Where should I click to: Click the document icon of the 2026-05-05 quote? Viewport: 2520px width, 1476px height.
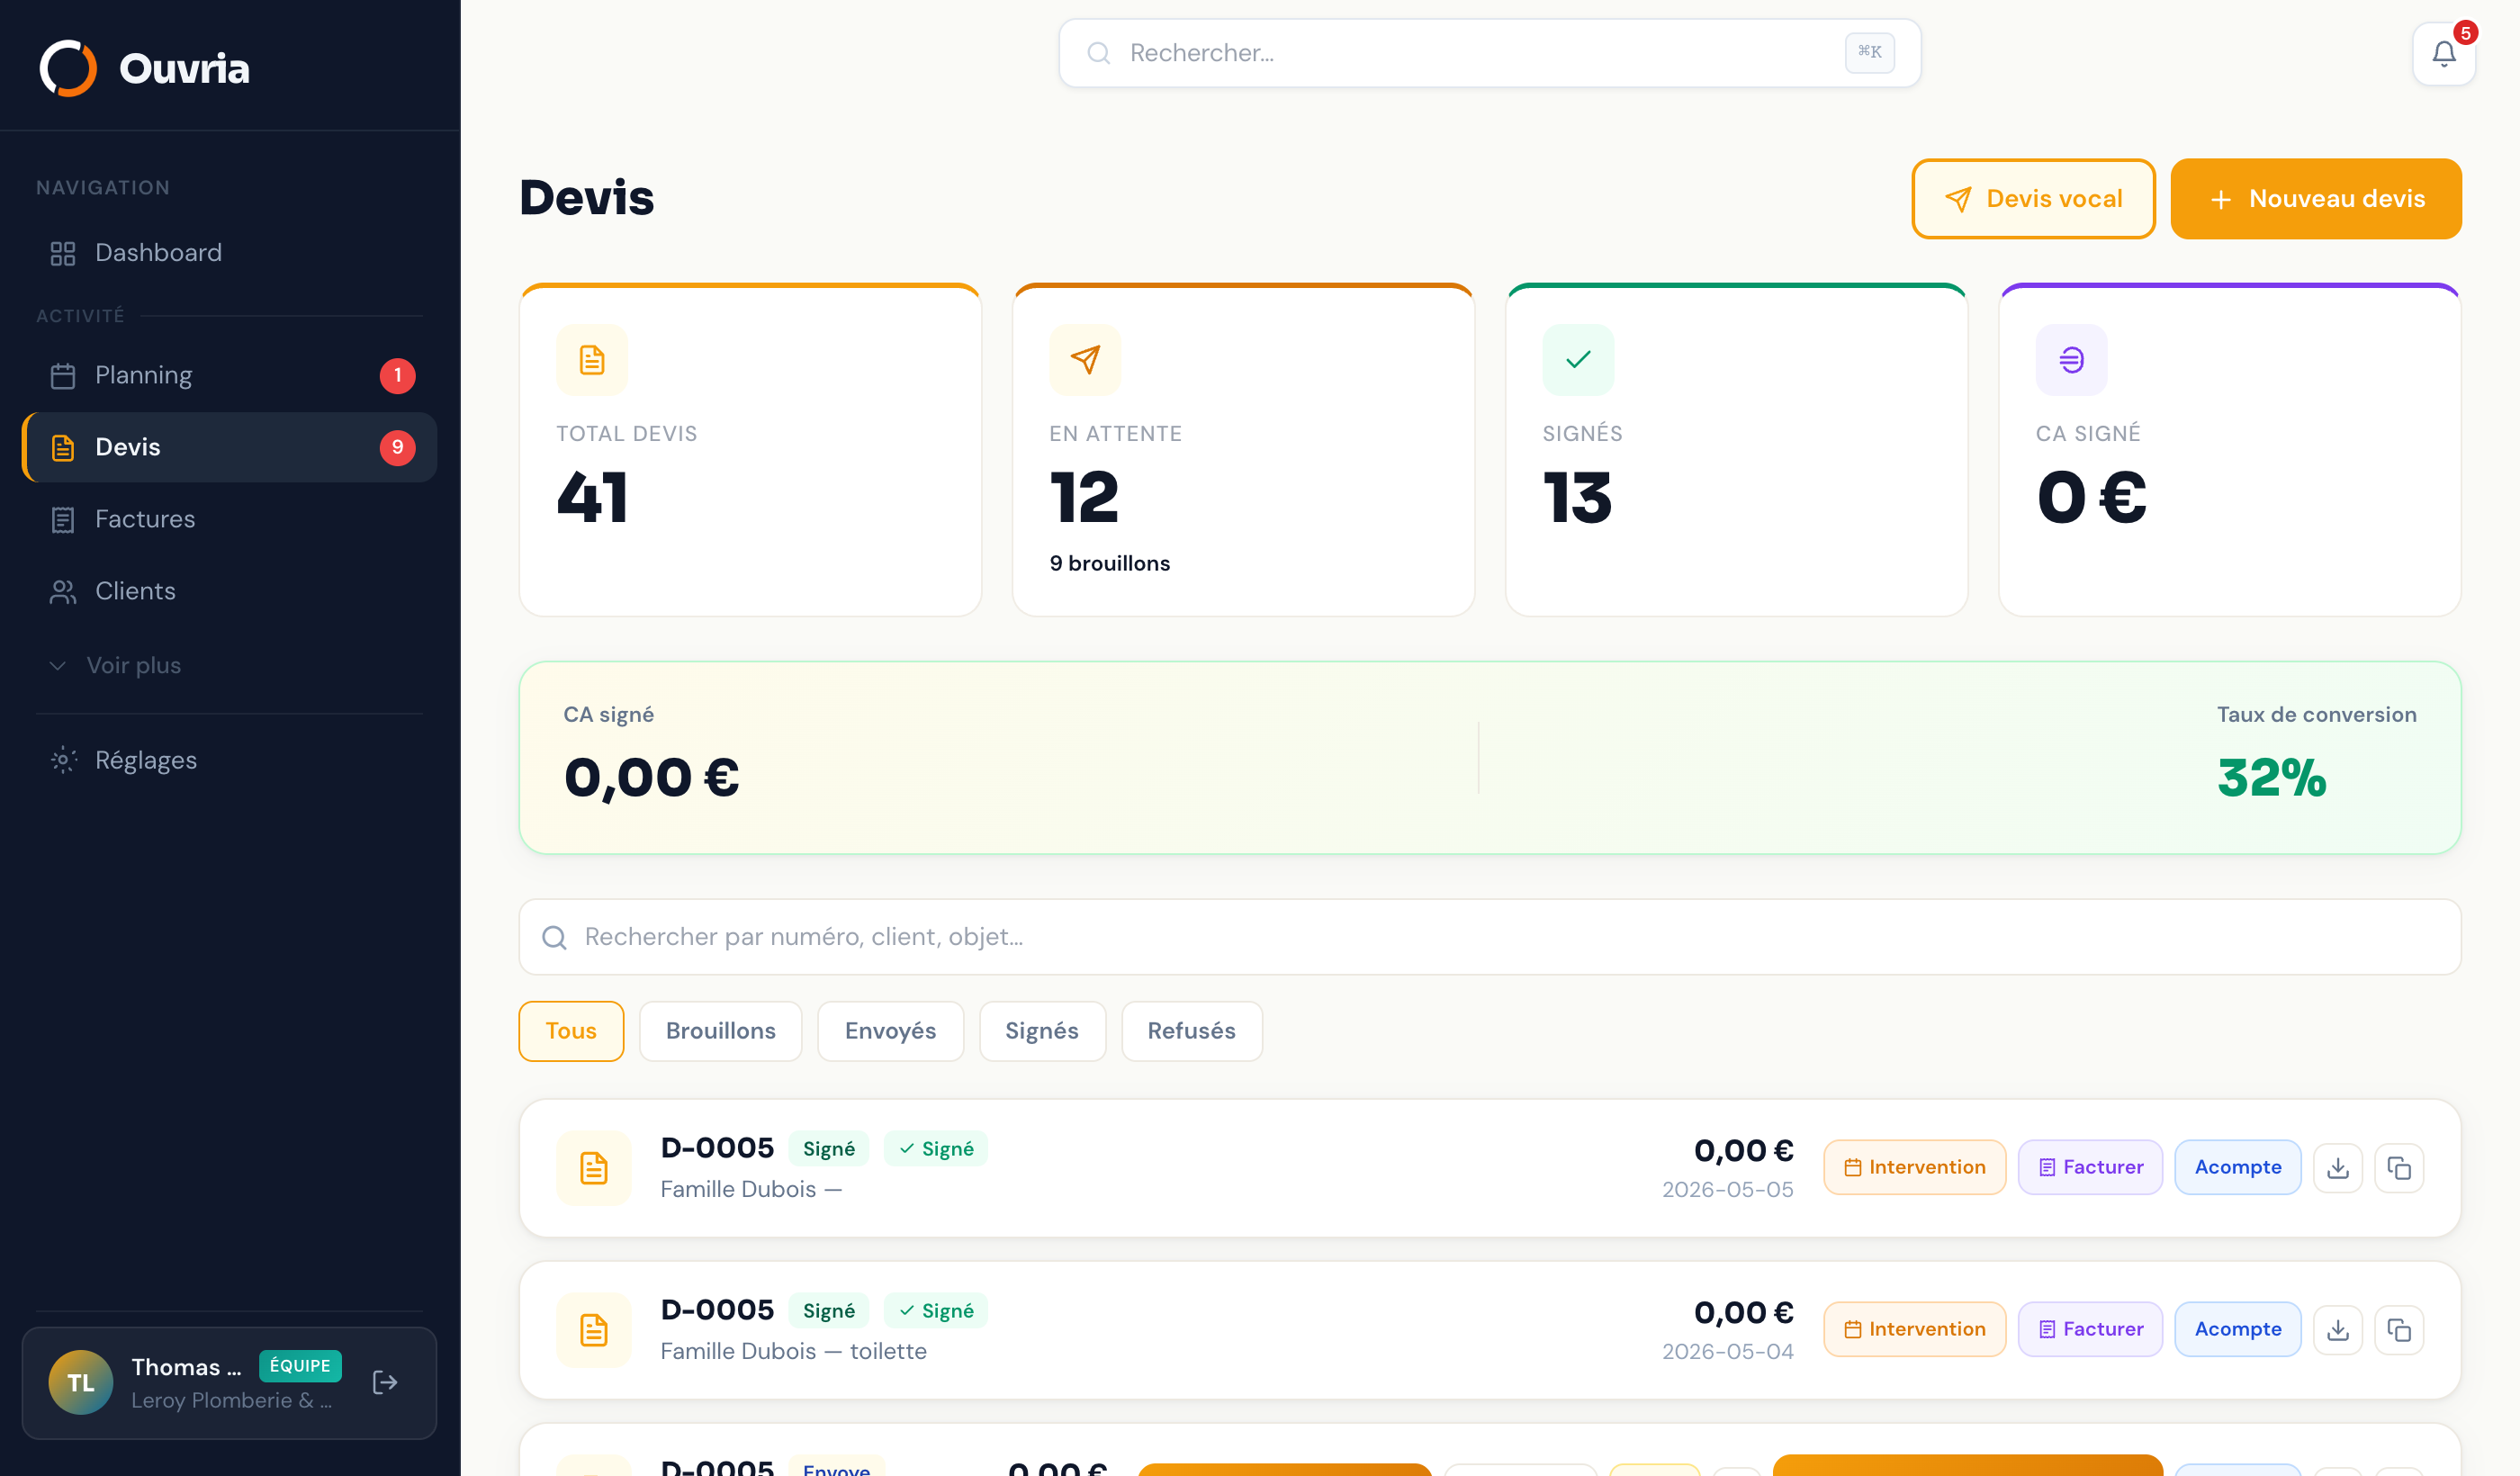pos(594,1167)
